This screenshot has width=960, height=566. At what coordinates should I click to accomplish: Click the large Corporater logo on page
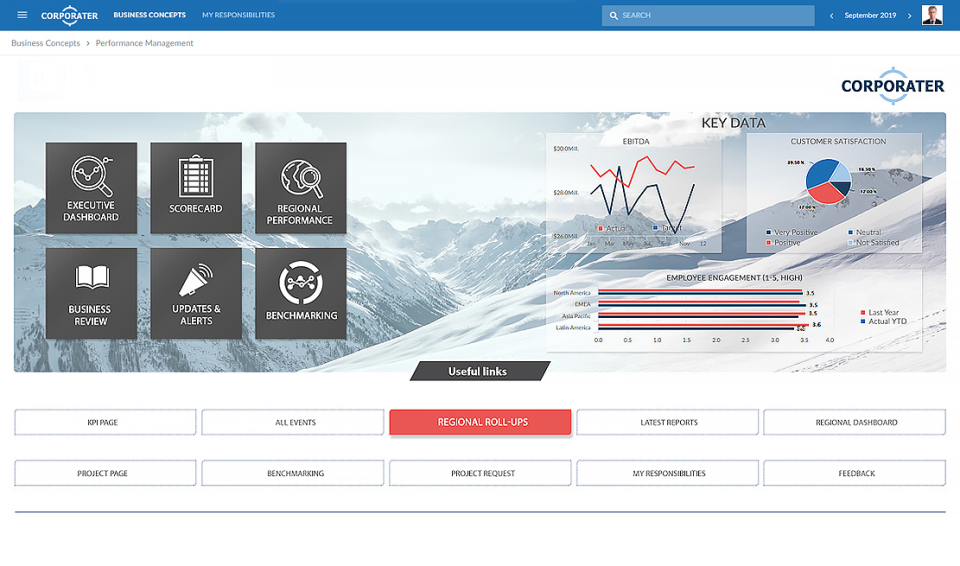893,86
